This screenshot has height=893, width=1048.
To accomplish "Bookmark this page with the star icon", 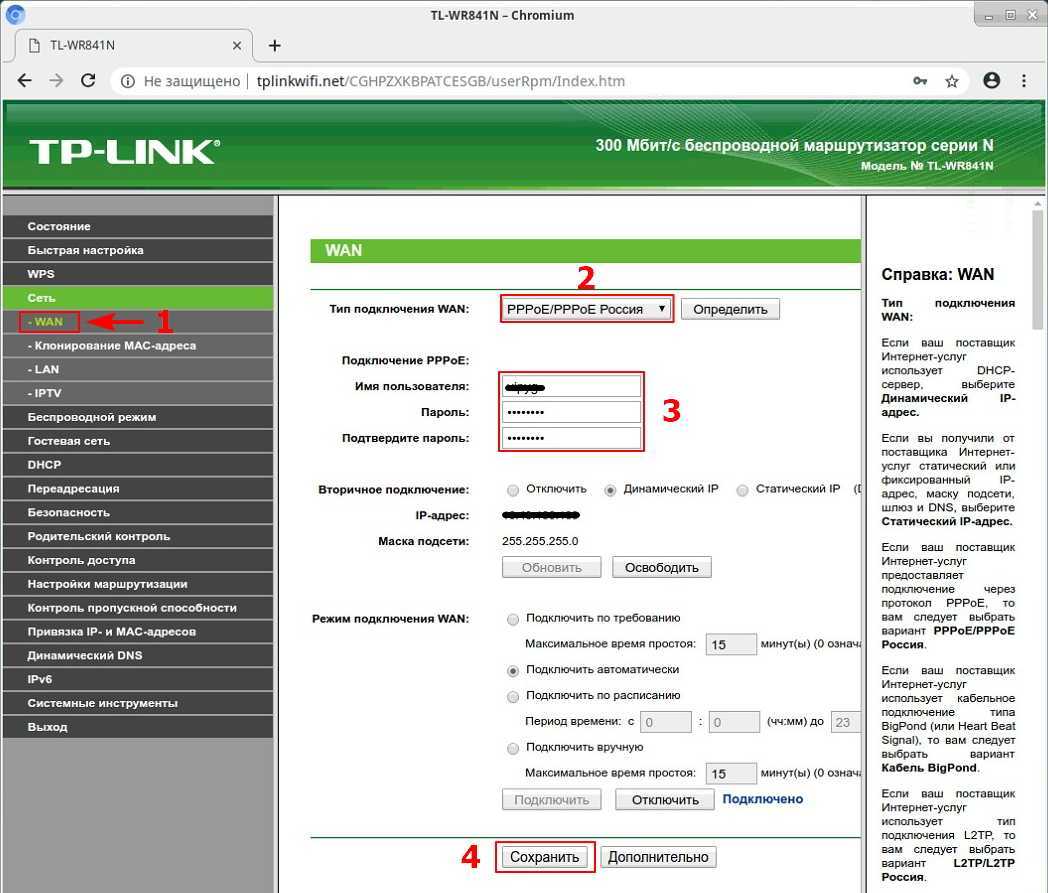I will (x=952, y=81).
